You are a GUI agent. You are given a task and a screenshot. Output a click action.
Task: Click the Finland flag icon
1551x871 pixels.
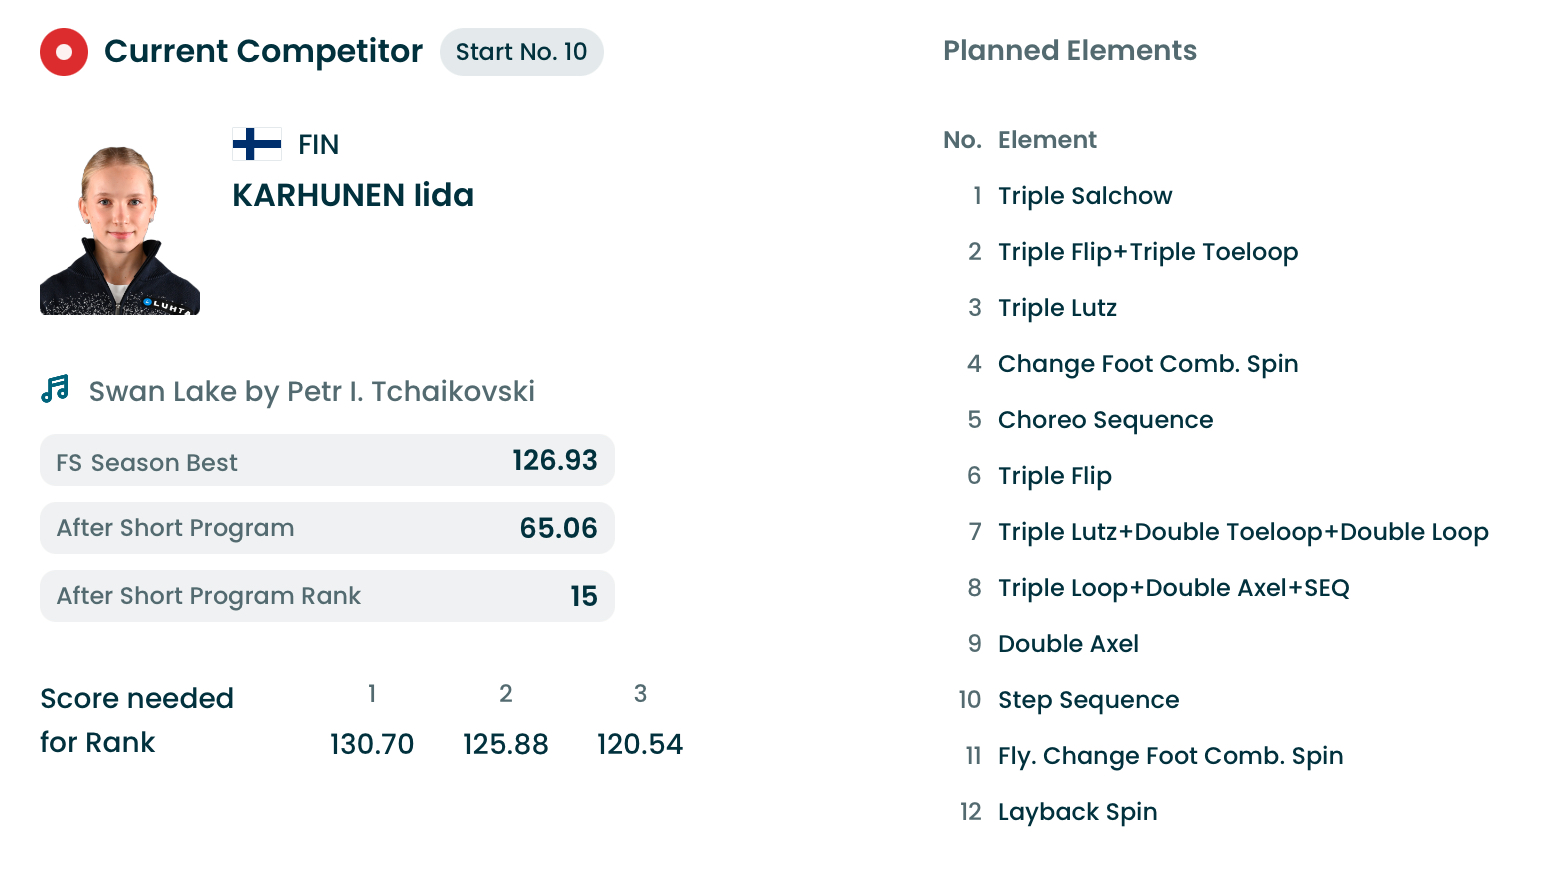[256, 144]
